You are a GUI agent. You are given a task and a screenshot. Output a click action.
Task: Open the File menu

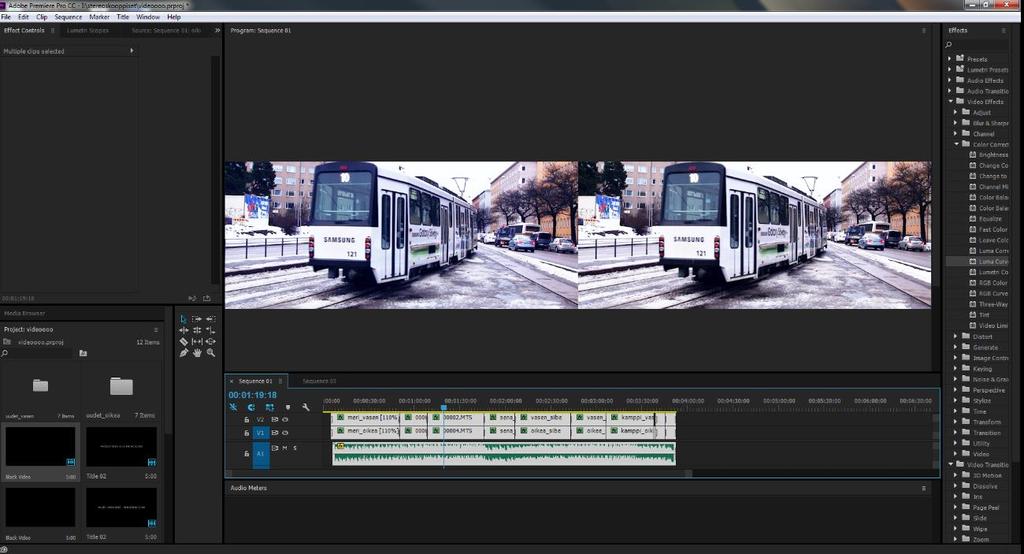click(x=7, y=17)
